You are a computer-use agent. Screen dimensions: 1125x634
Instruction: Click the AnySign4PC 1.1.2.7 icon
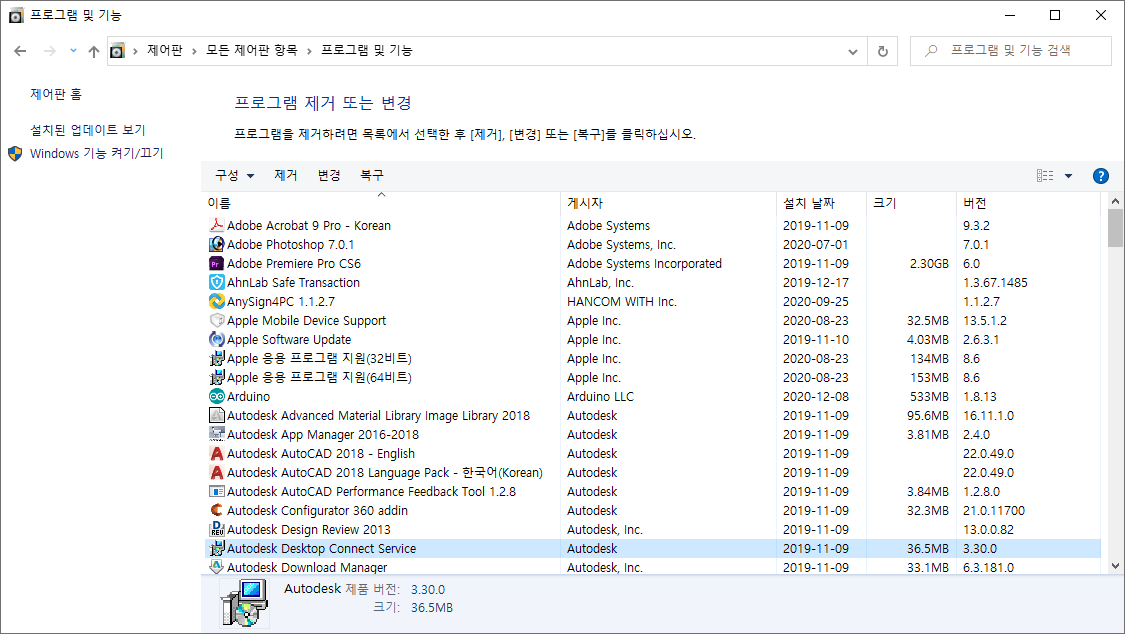click(216, 301)
